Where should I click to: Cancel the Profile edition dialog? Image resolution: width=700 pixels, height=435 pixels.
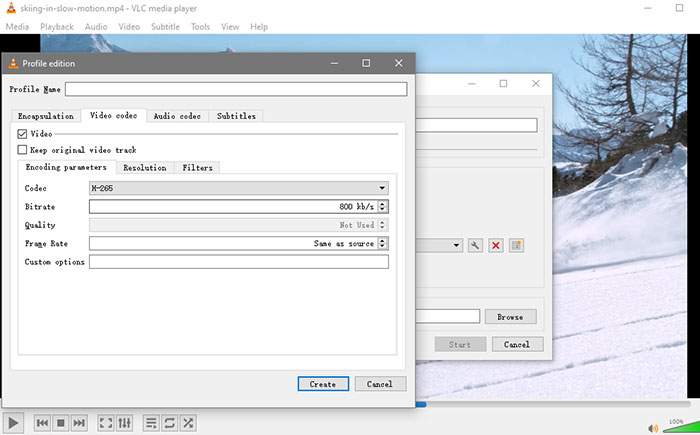[380, 384]
